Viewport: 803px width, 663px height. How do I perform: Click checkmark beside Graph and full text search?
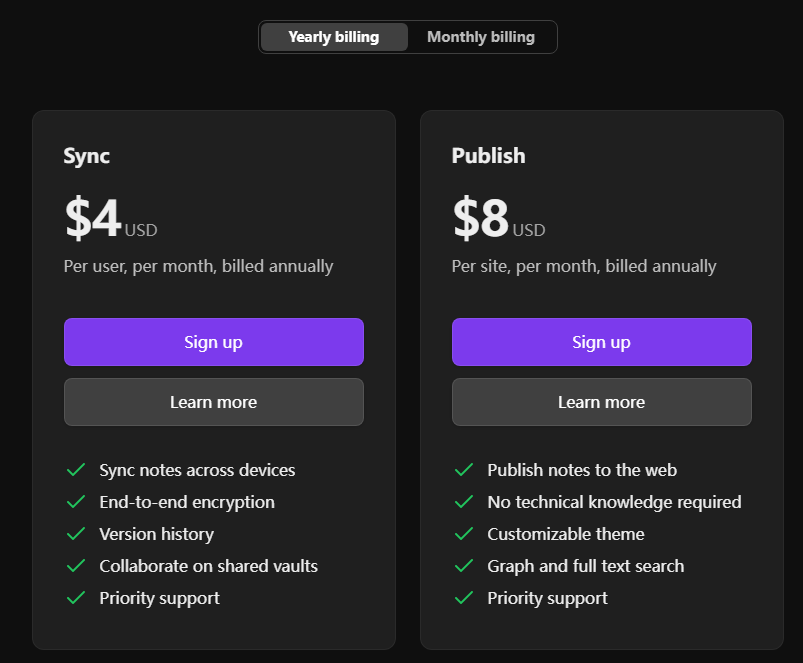[464, 566]
